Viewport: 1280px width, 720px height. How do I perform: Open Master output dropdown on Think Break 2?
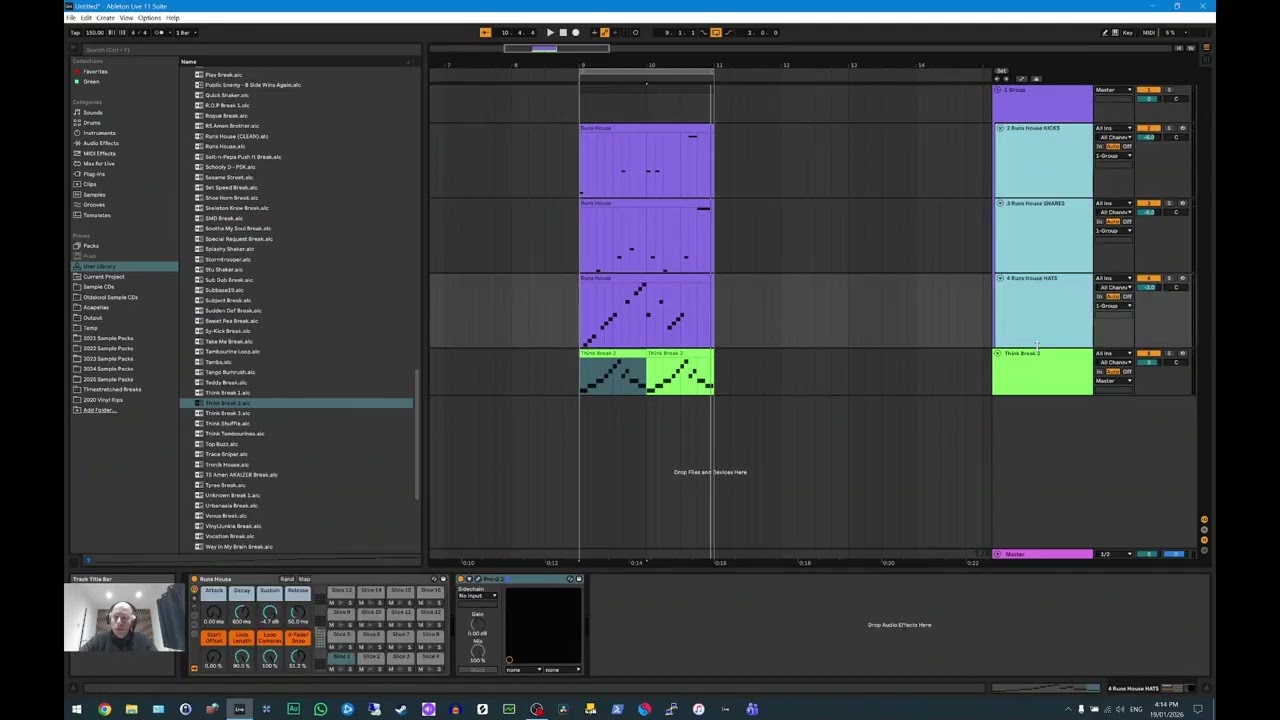pyautogui.click(x=1113, y=381)
